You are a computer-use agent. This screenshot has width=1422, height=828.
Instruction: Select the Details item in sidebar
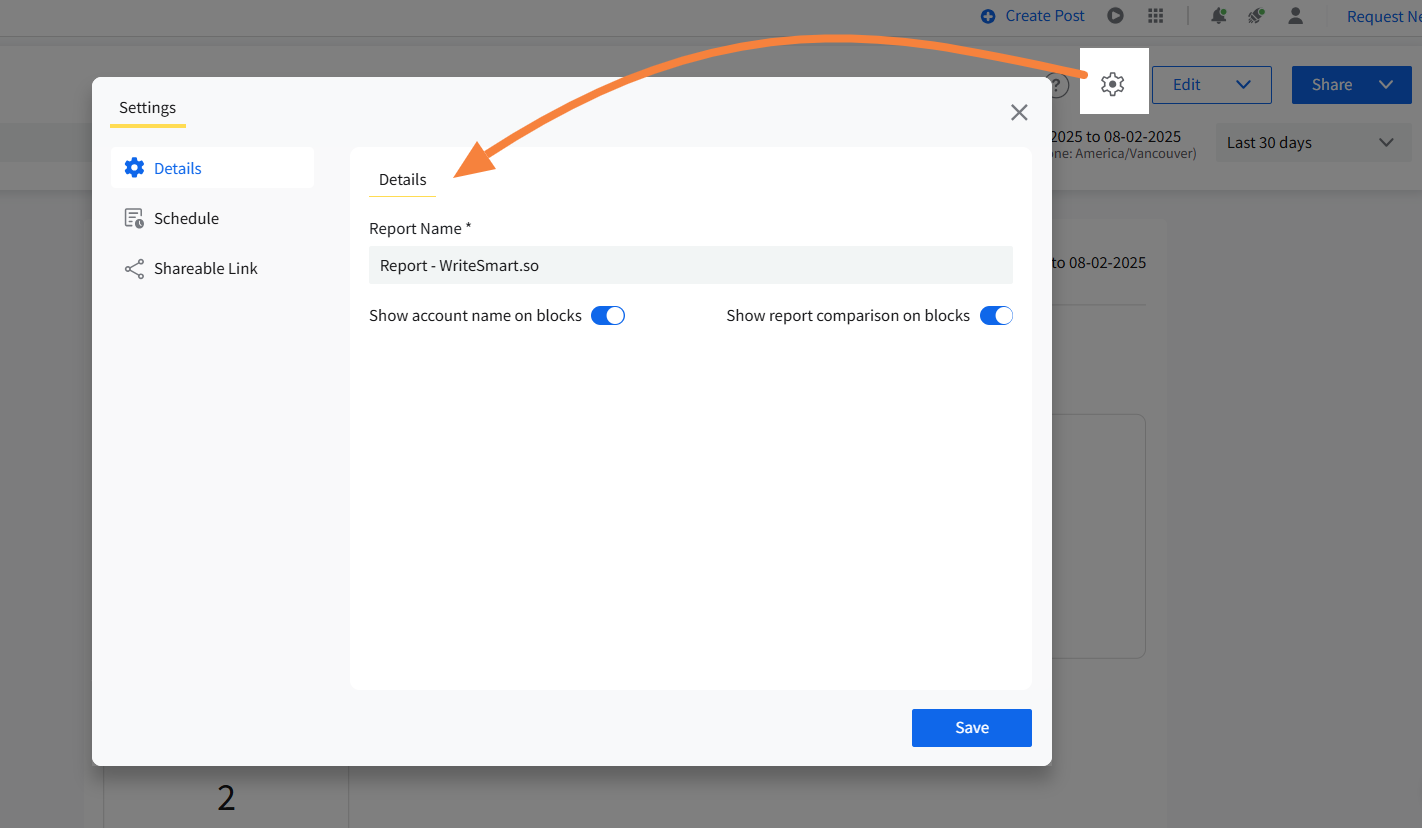point(178,169)
